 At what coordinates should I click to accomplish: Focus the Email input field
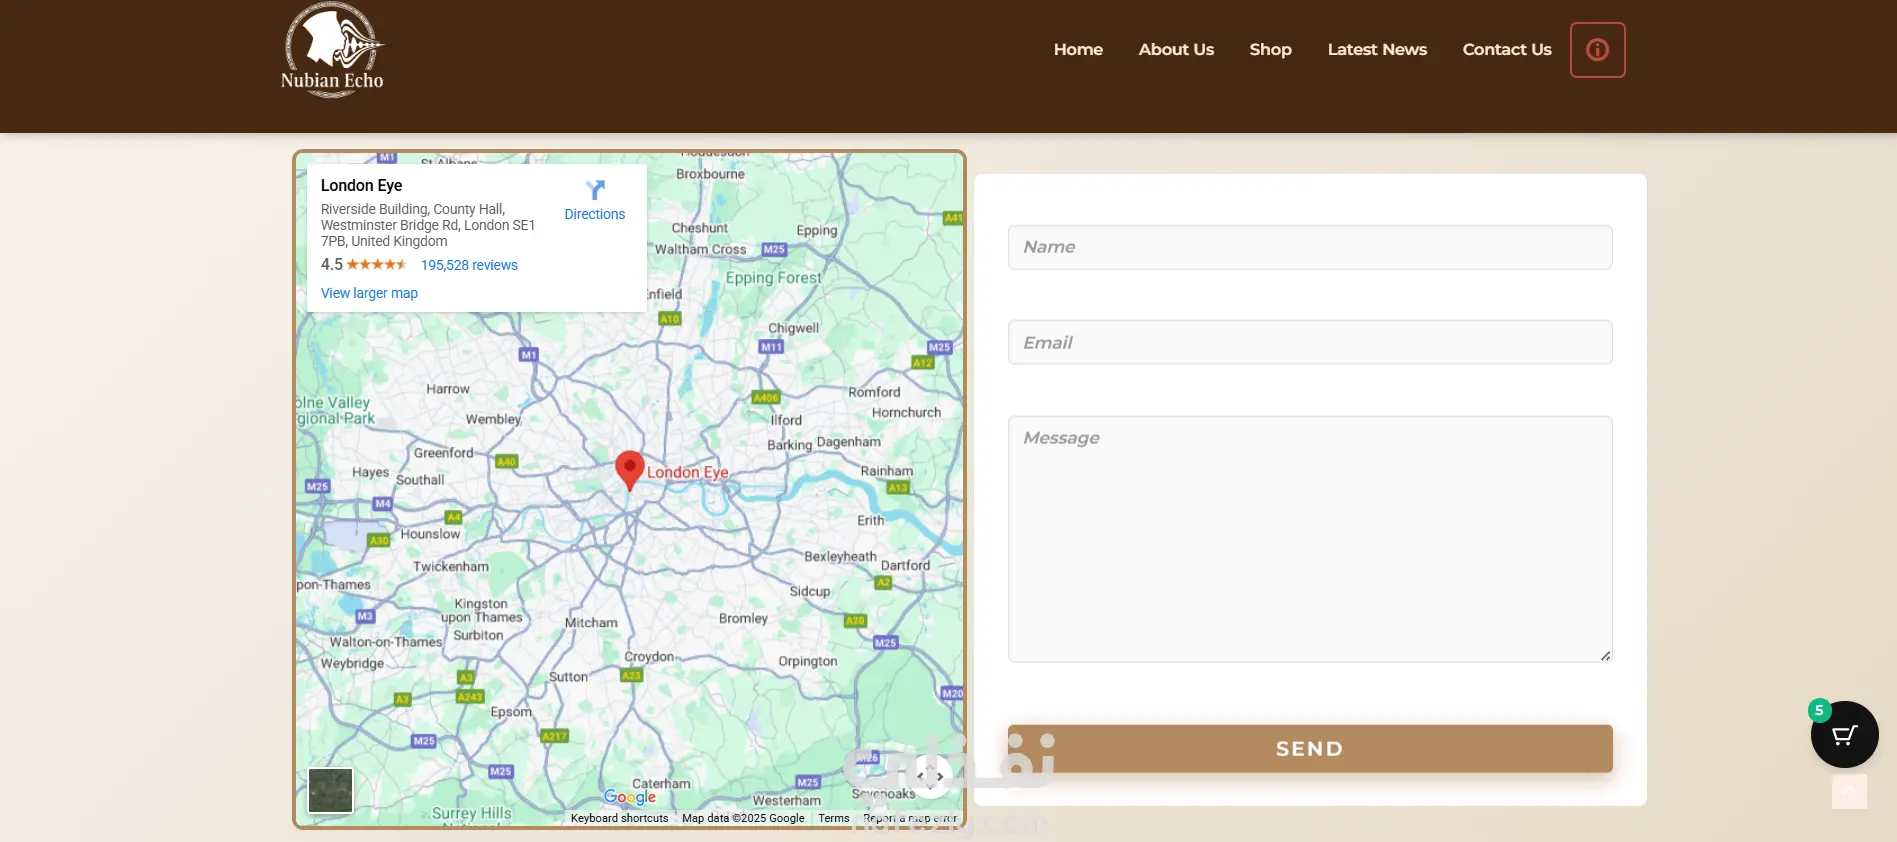pos(1310,342)
